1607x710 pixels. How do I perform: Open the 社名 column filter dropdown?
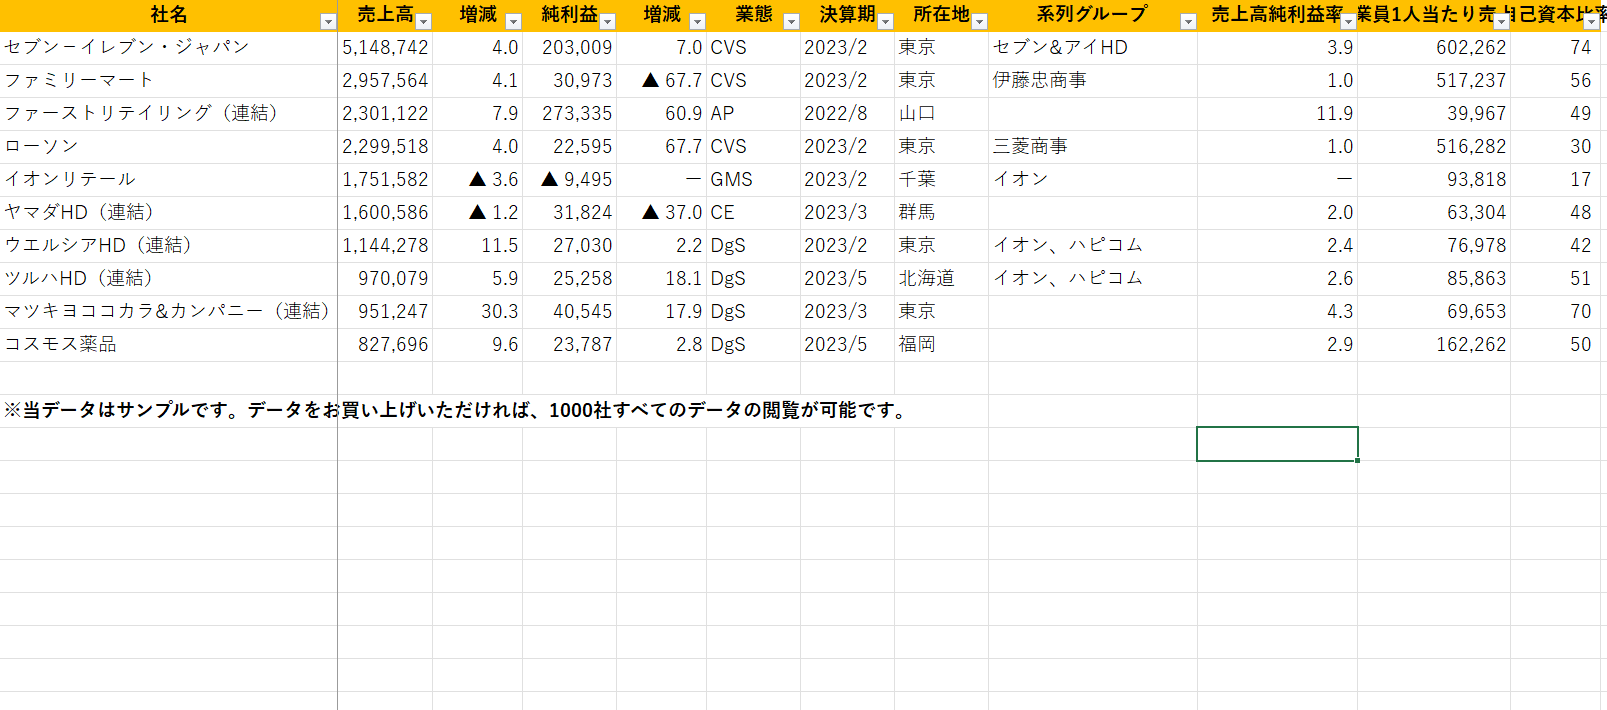pos(327,21)
